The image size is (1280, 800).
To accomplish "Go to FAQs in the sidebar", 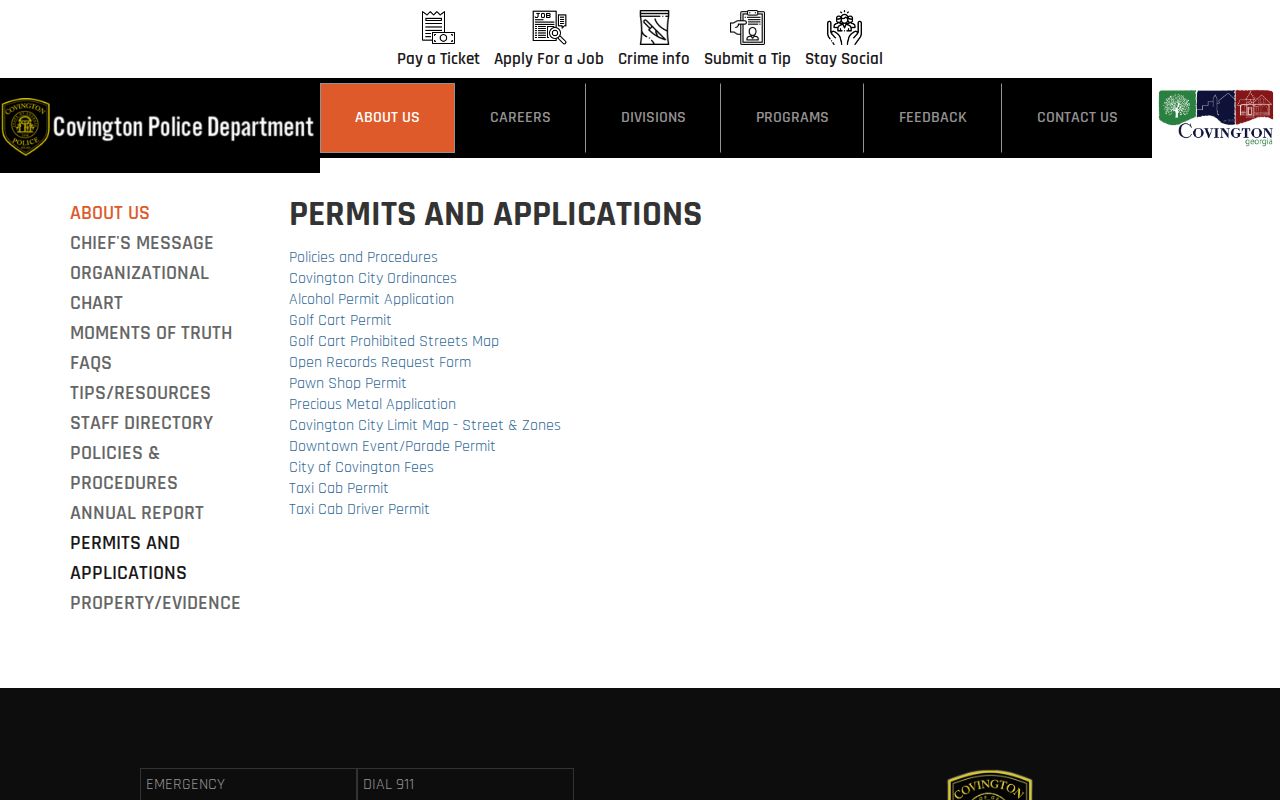I will (91, 363).
